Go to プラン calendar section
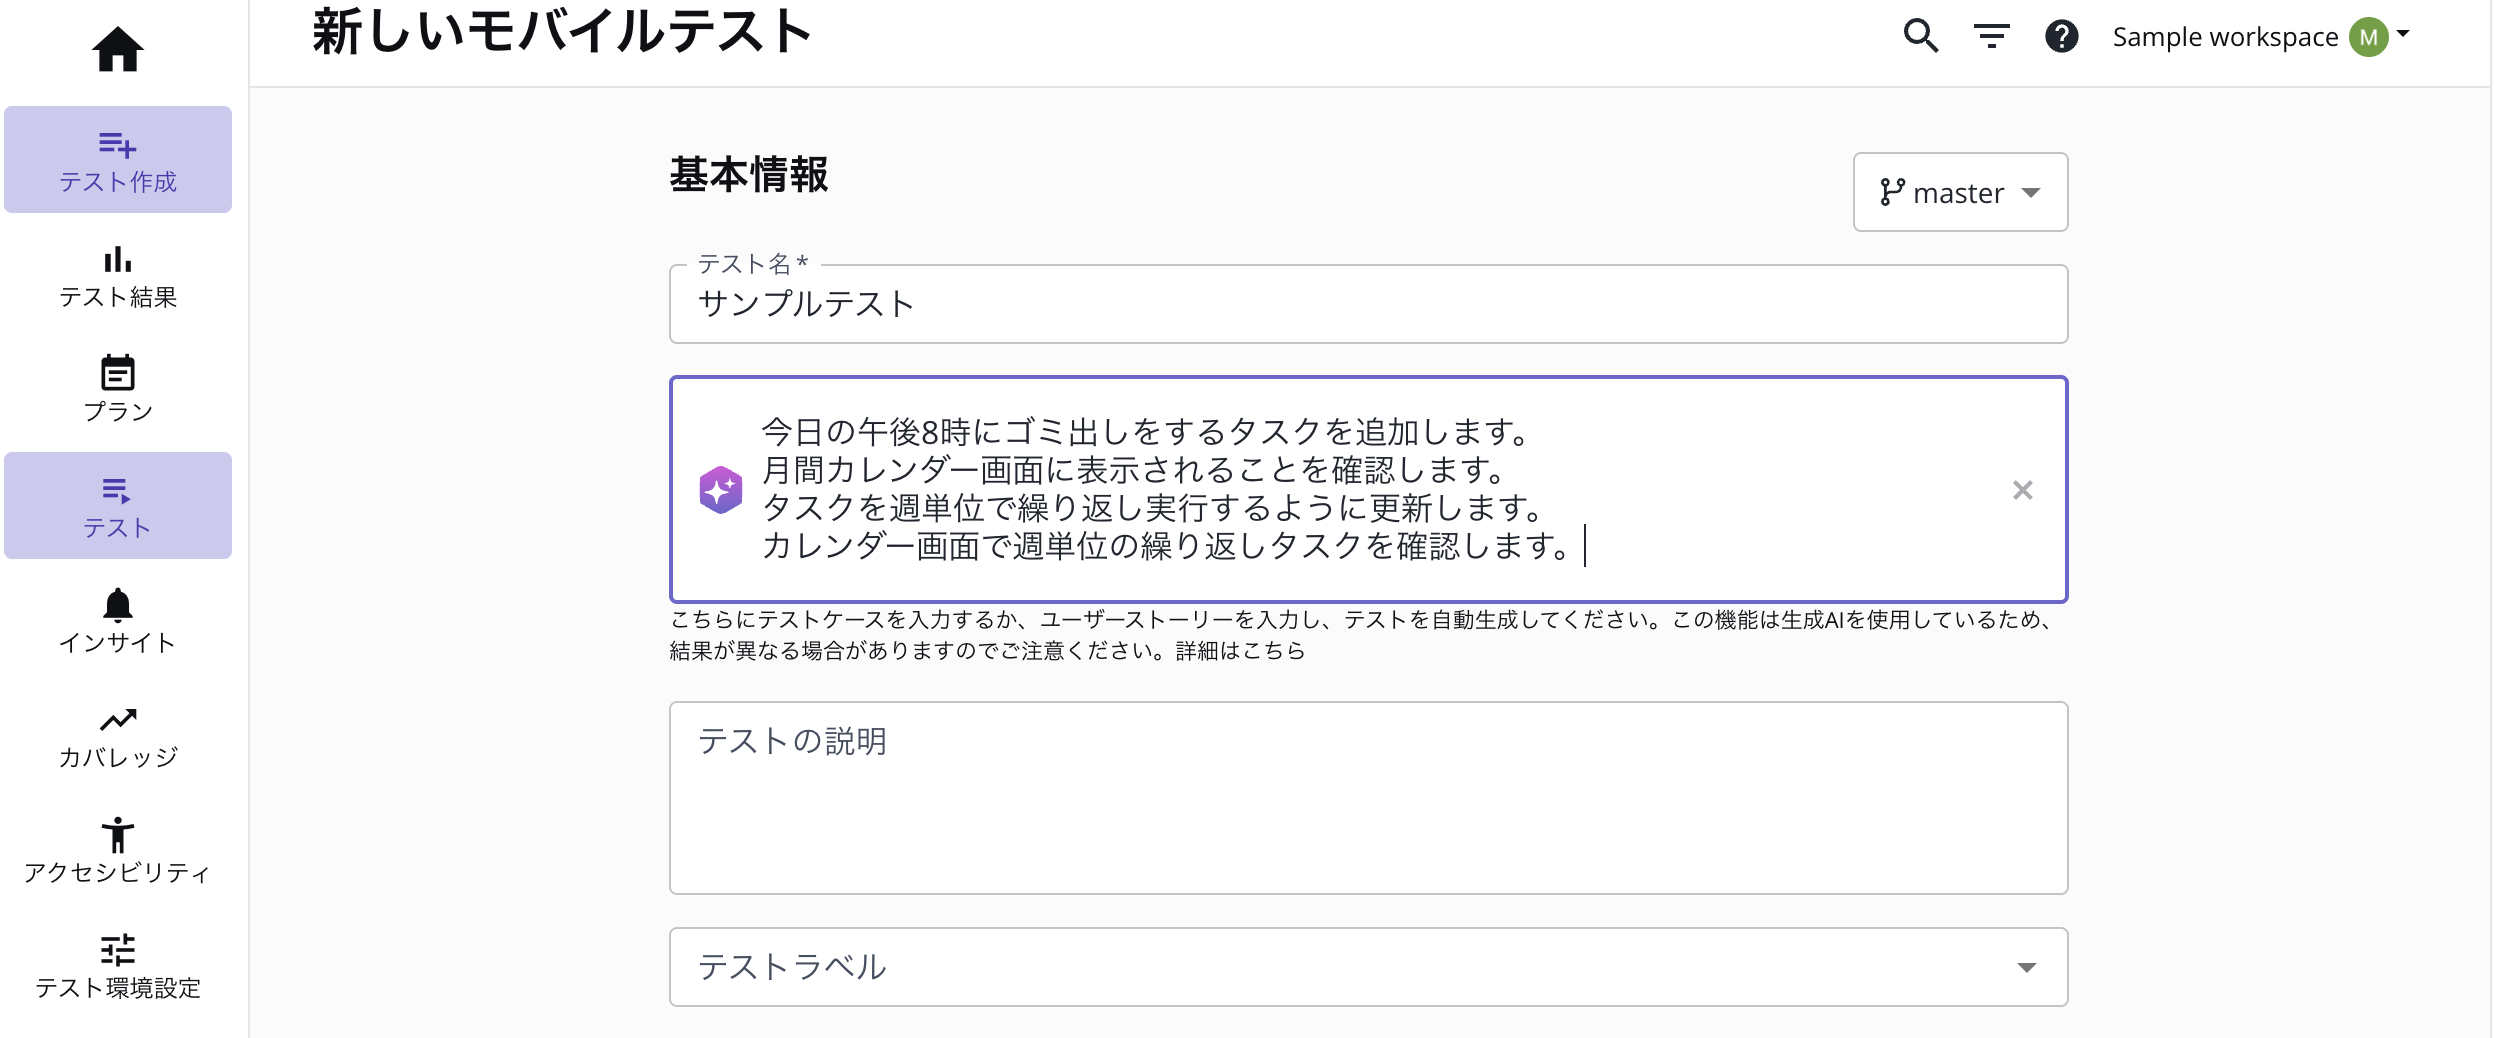 [118, 390]
